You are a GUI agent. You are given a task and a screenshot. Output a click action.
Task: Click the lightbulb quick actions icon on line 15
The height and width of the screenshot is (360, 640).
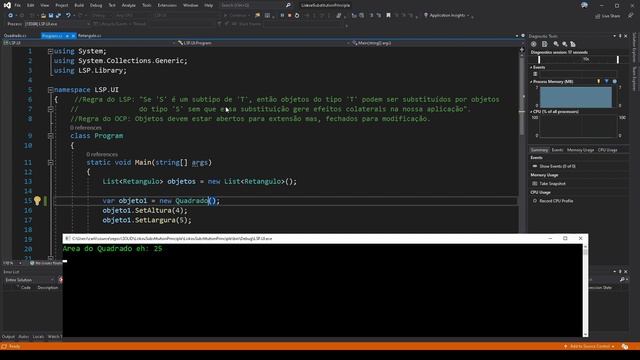pyautogui.click(x=38, y=200)
